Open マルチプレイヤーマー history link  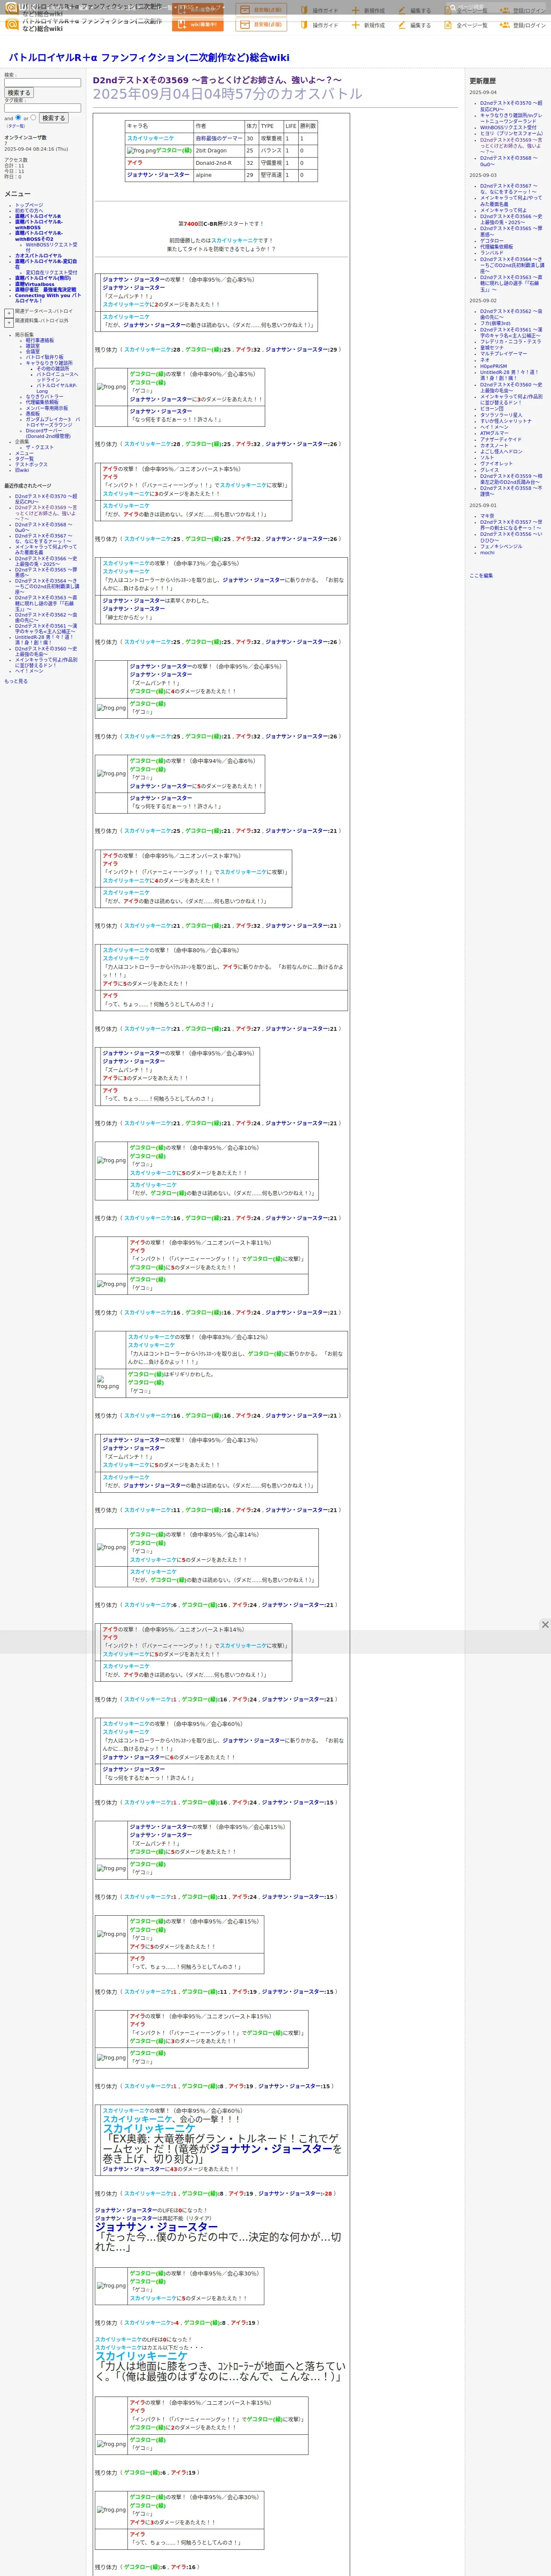pos(503,354)
